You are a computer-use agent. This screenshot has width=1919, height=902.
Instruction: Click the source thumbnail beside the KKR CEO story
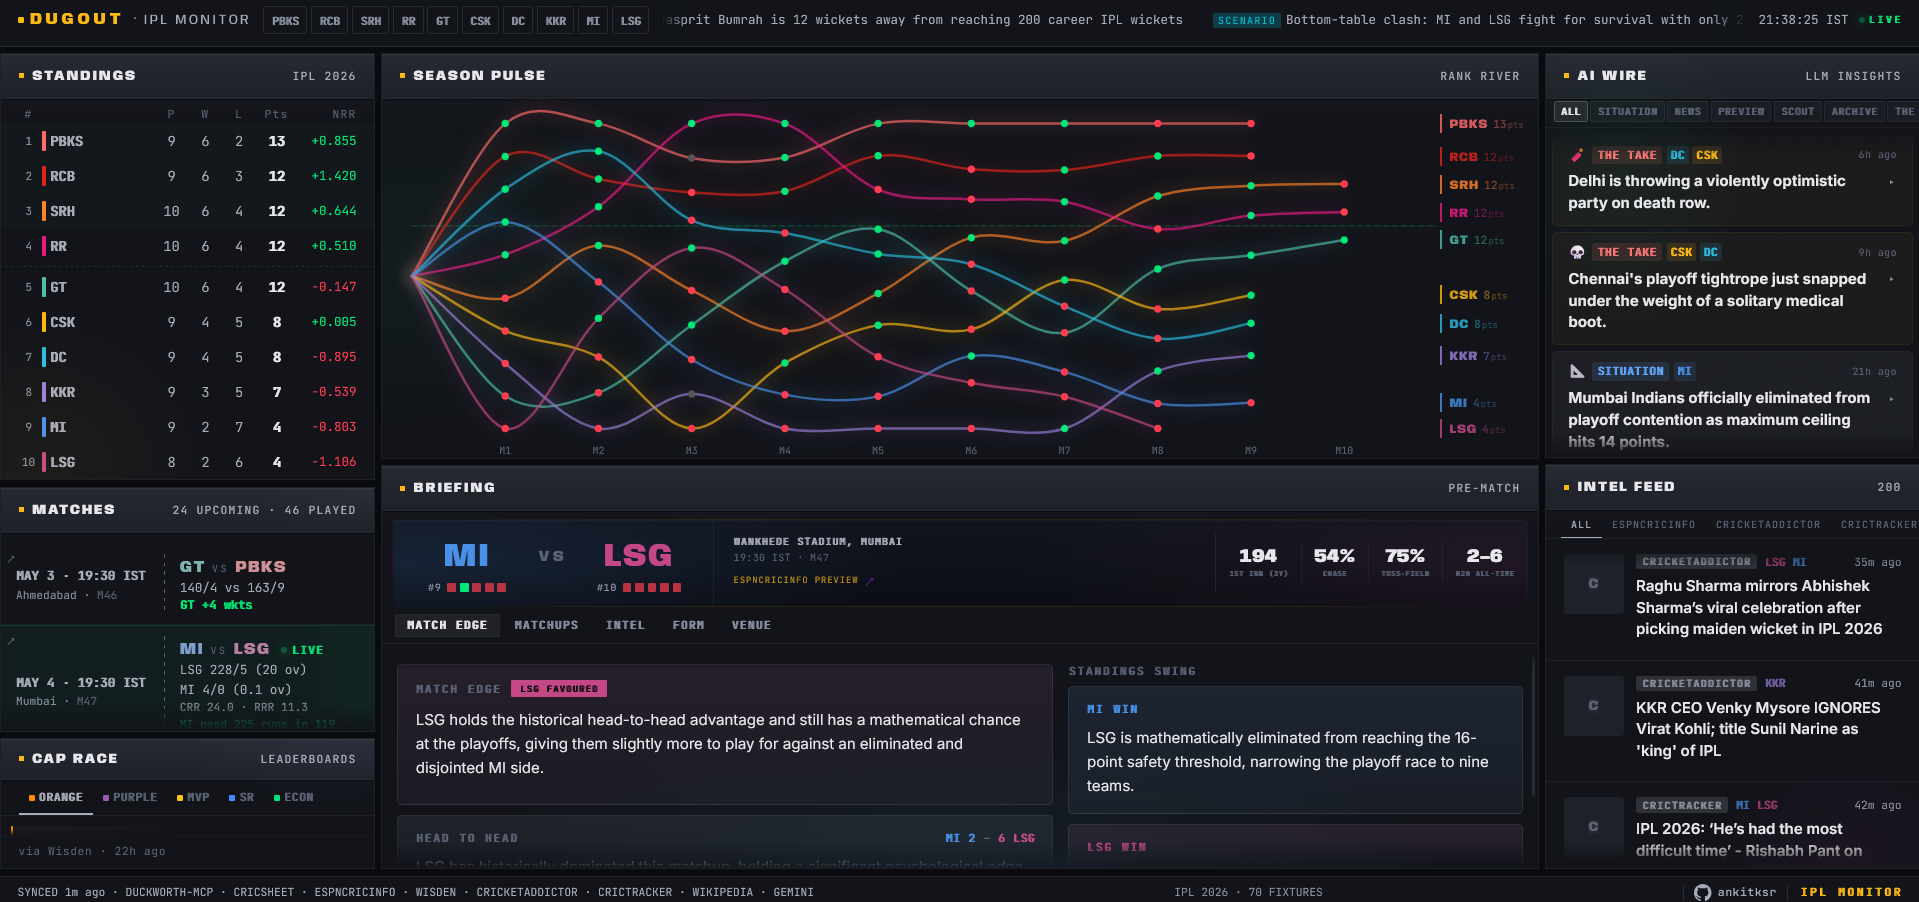coord(1594,705)
